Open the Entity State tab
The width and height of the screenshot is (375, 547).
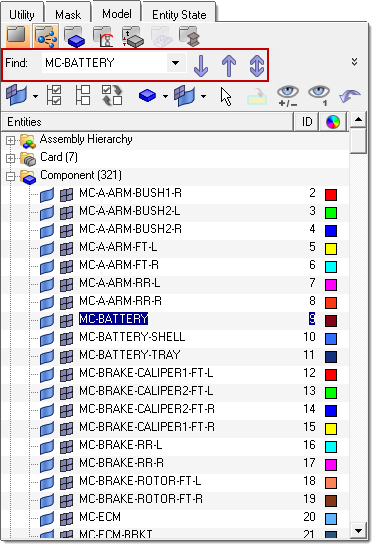(x=179, y=14)
